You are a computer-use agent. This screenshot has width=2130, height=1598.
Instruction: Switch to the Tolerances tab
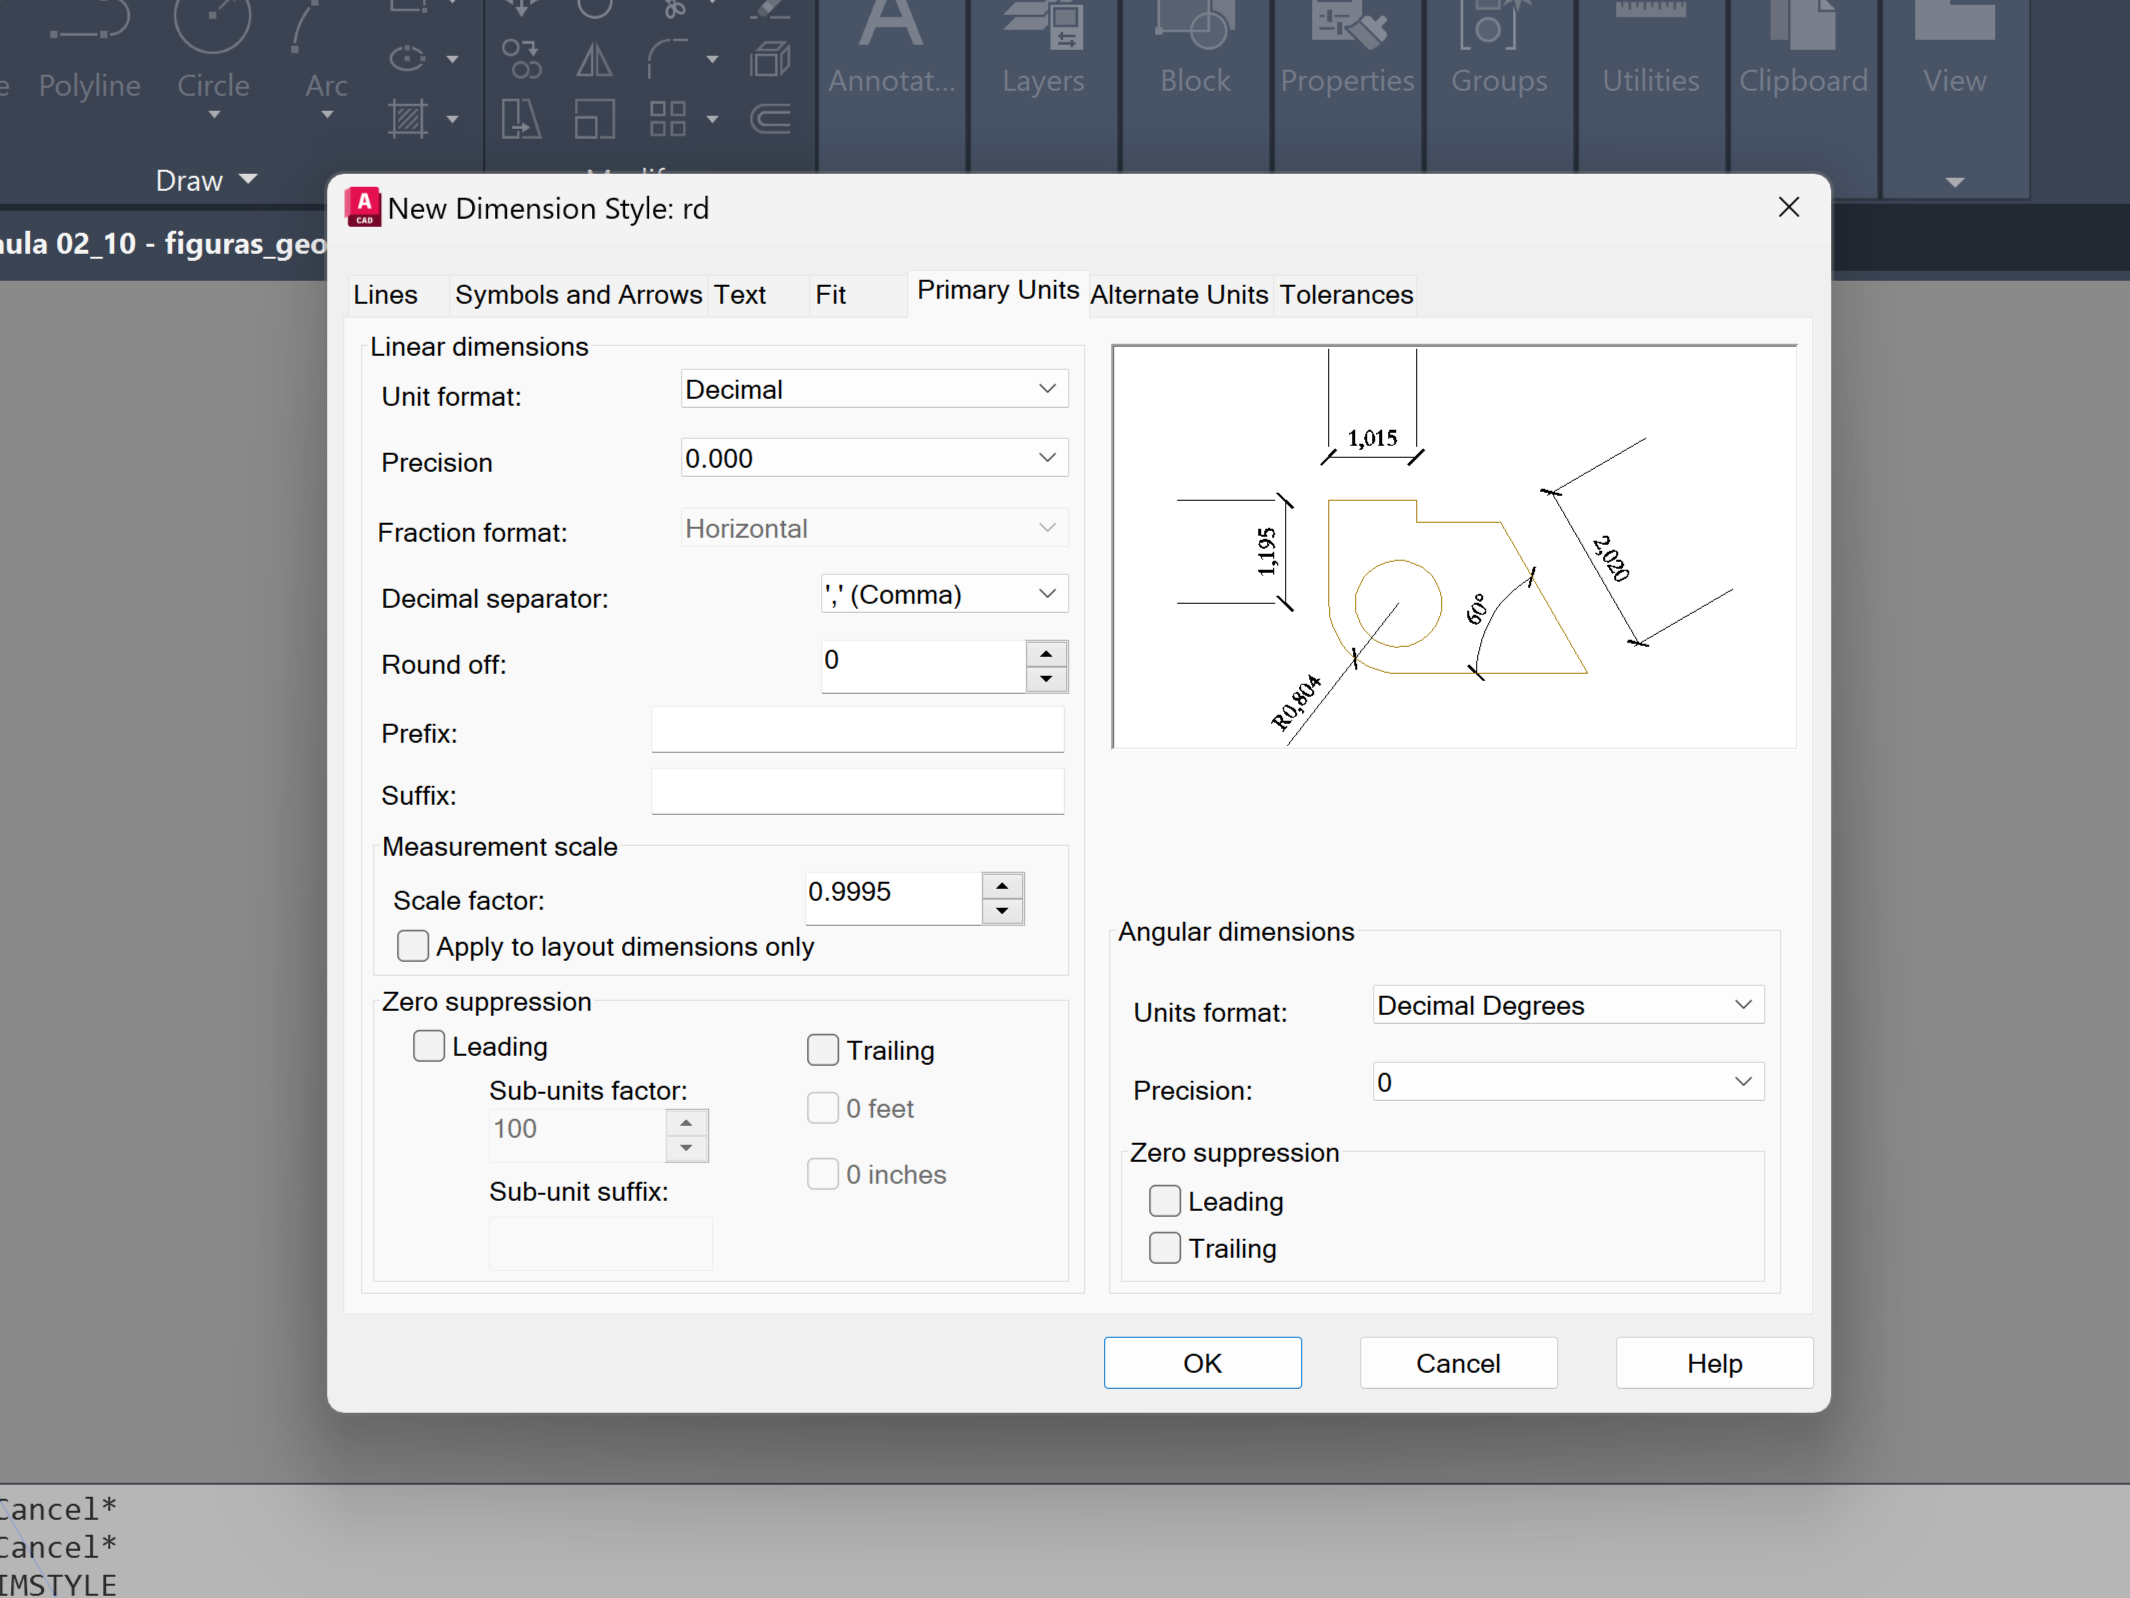click(x=1346, y=295)
